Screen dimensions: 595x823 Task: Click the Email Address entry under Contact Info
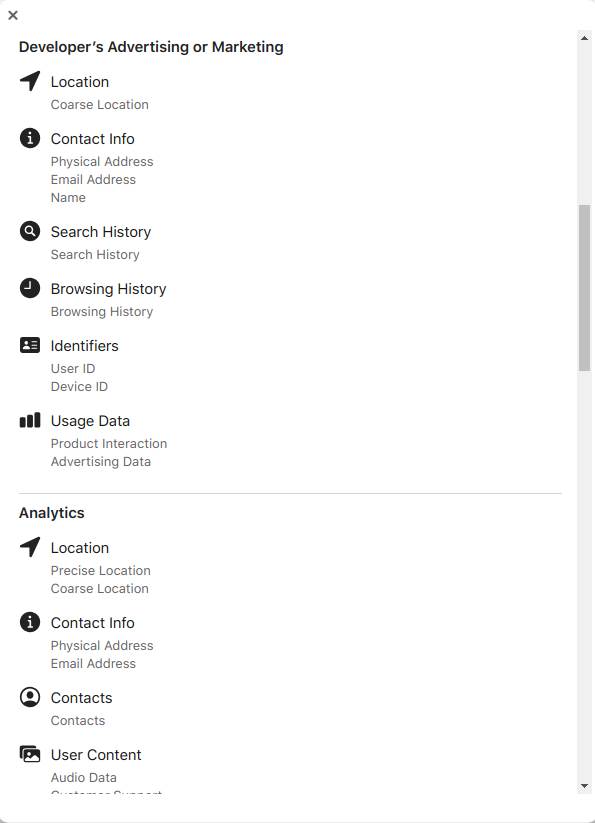coord(93,179)
